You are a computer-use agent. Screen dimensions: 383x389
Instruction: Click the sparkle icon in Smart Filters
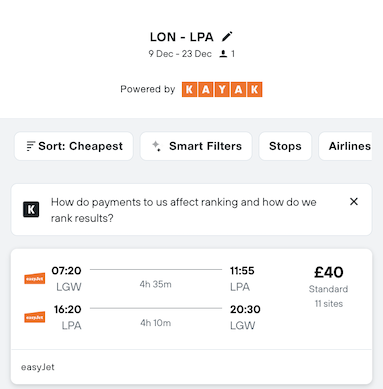click(x=156, y=146)
